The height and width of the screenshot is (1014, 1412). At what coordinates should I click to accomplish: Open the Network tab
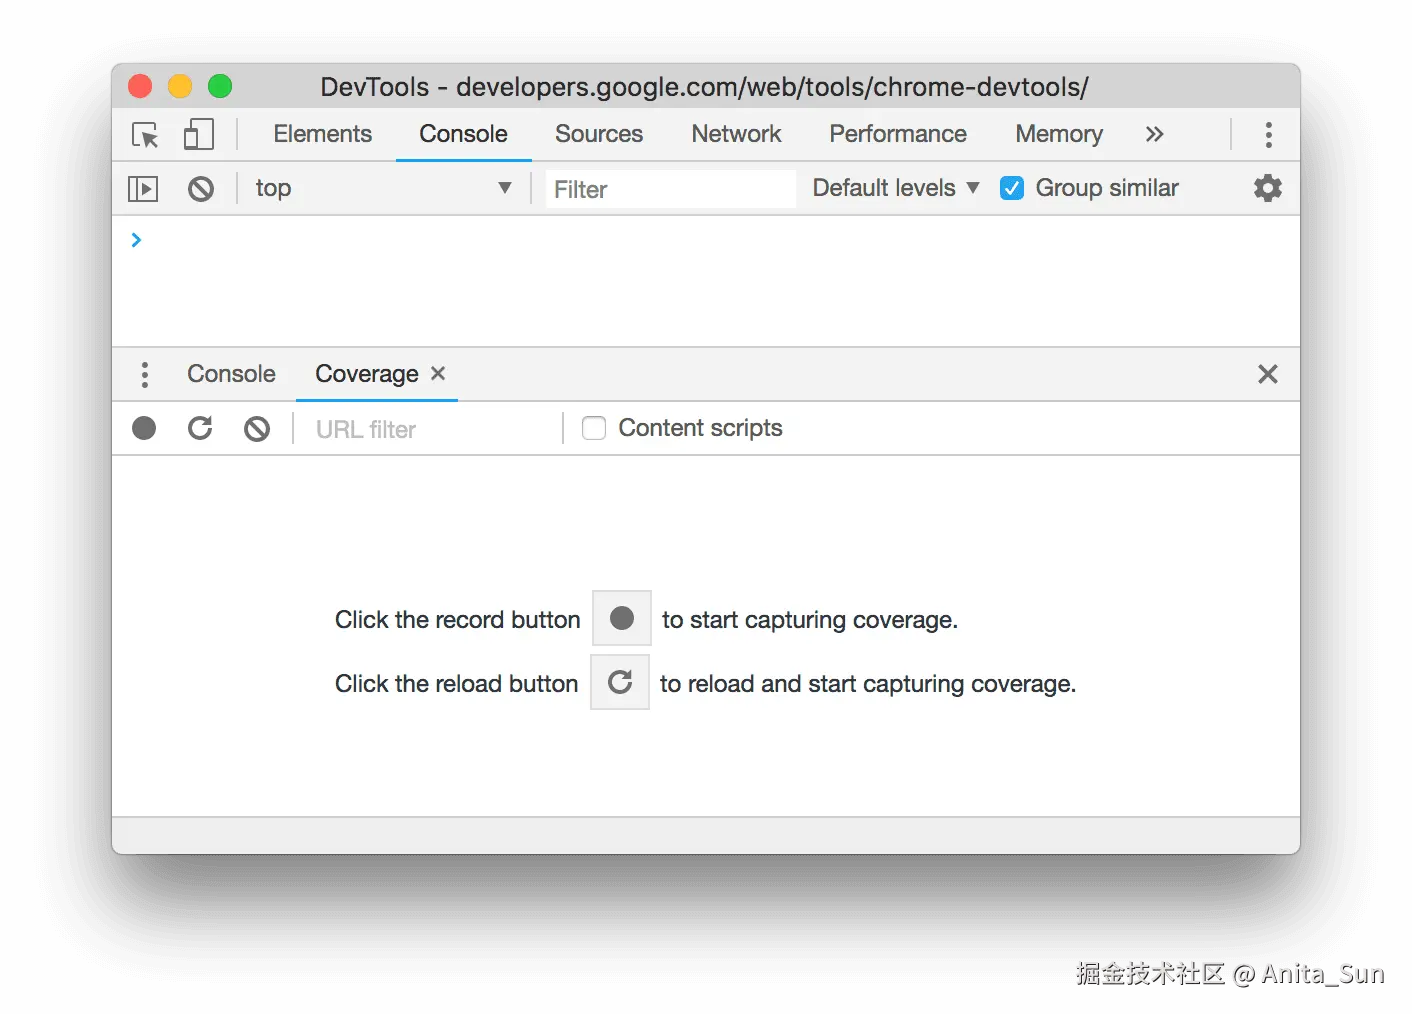click(x=736, y=134)
